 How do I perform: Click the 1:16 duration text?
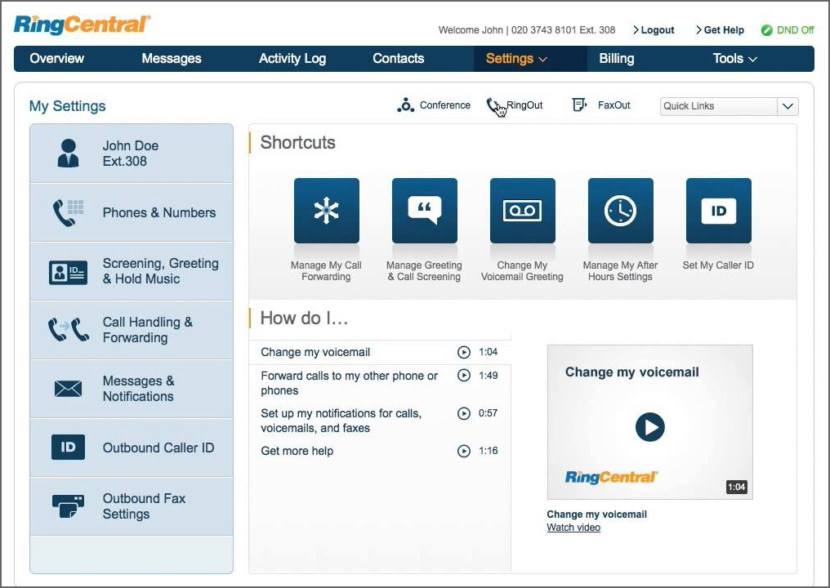point(488,451)
